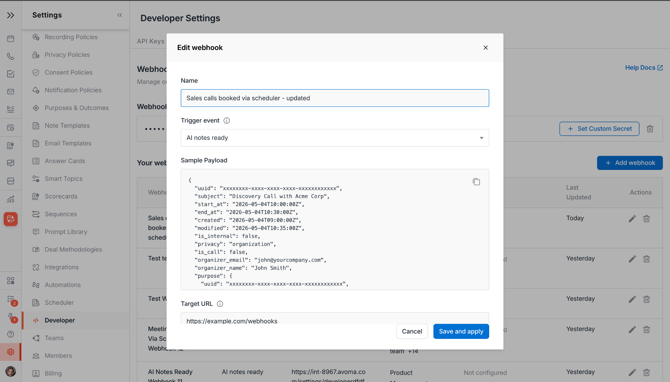The height and width of the screenshot is (382, 670).
Task: Open the user profile avatar
Action: pos(11,371)
